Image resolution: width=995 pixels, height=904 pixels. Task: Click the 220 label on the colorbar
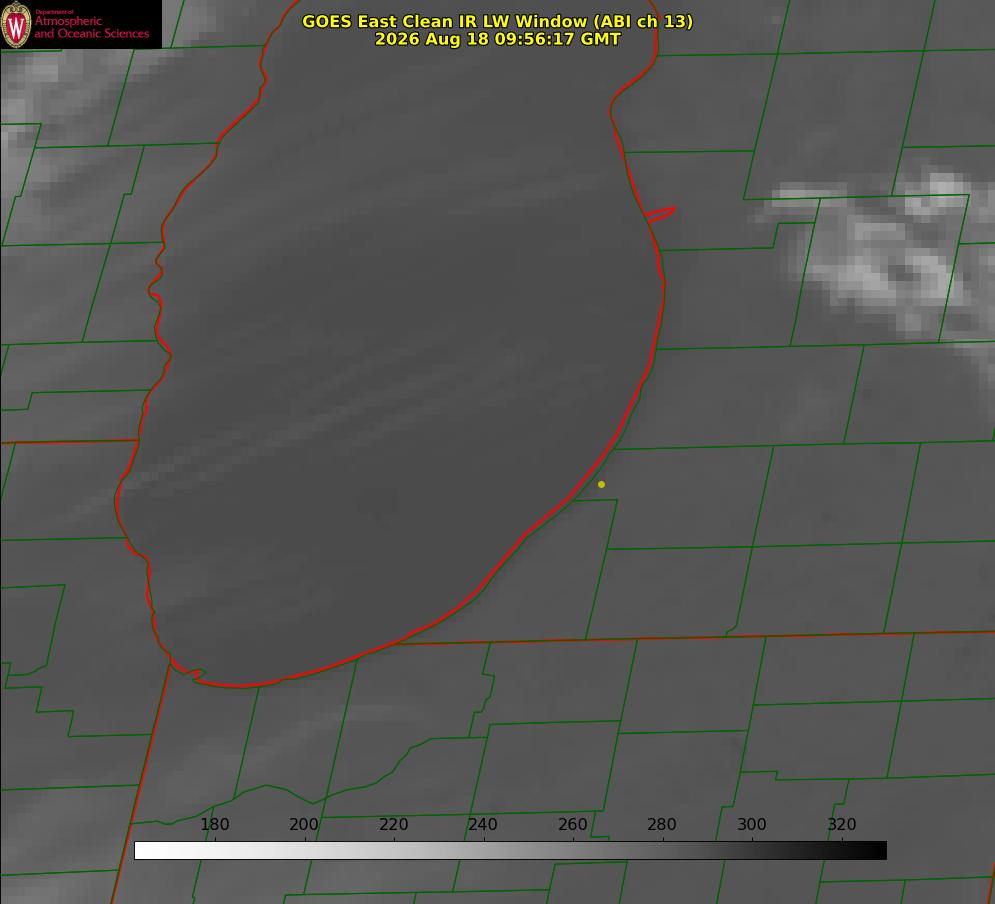tap(393, 824)
